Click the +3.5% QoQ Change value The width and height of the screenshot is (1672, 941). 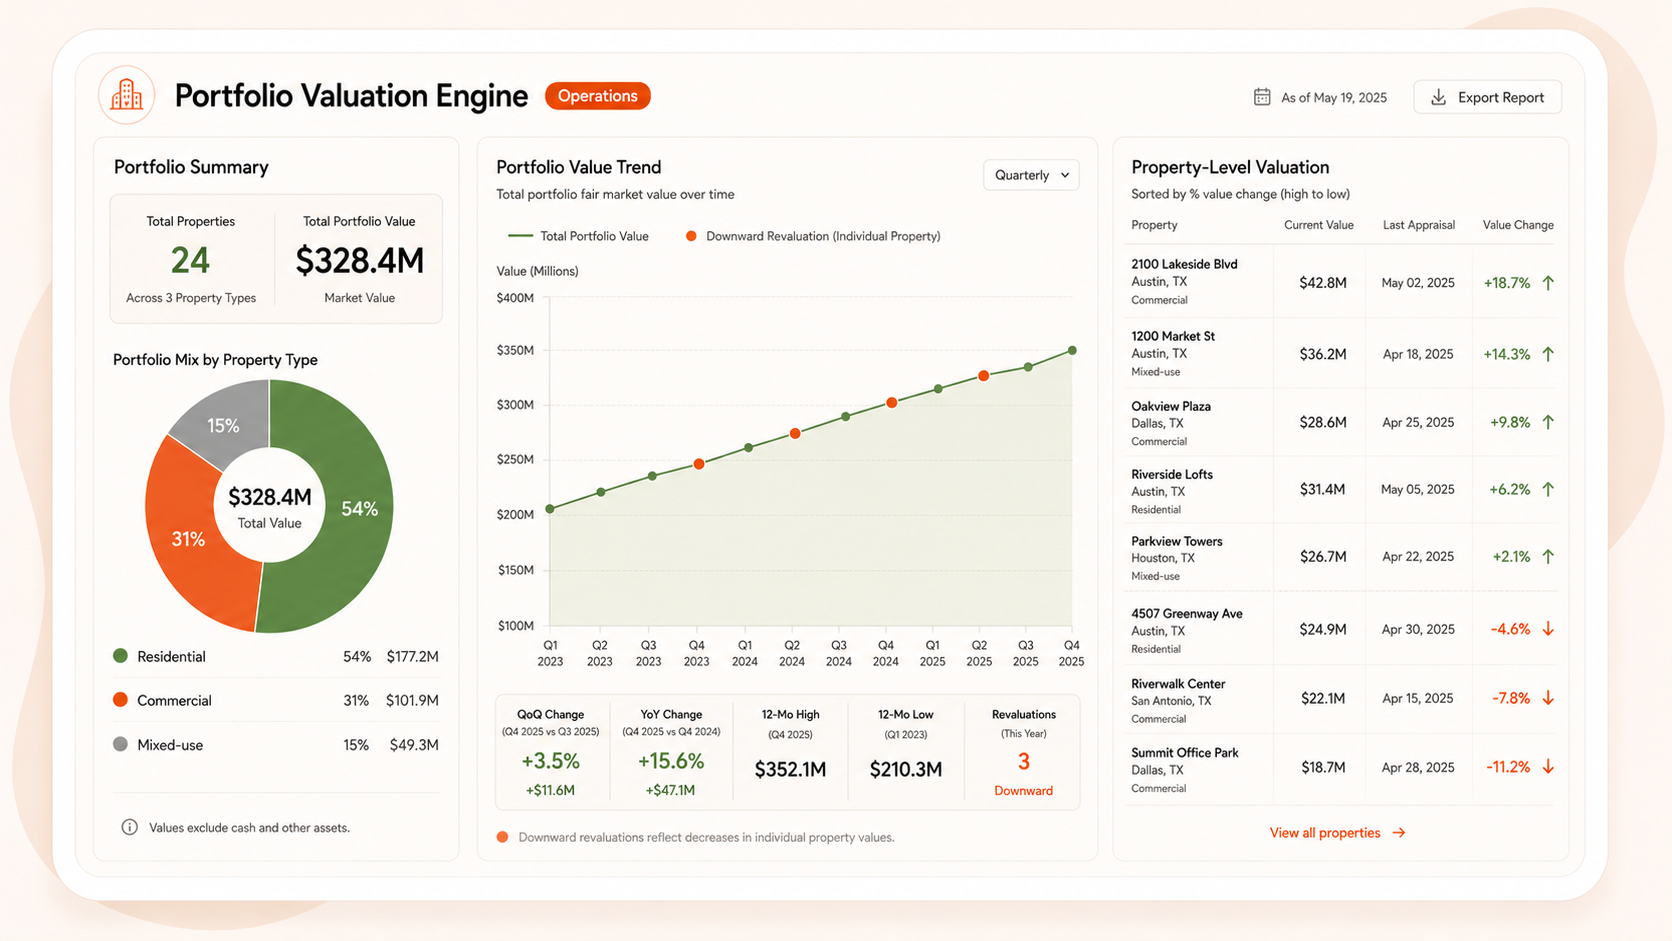tap(550, 761)
